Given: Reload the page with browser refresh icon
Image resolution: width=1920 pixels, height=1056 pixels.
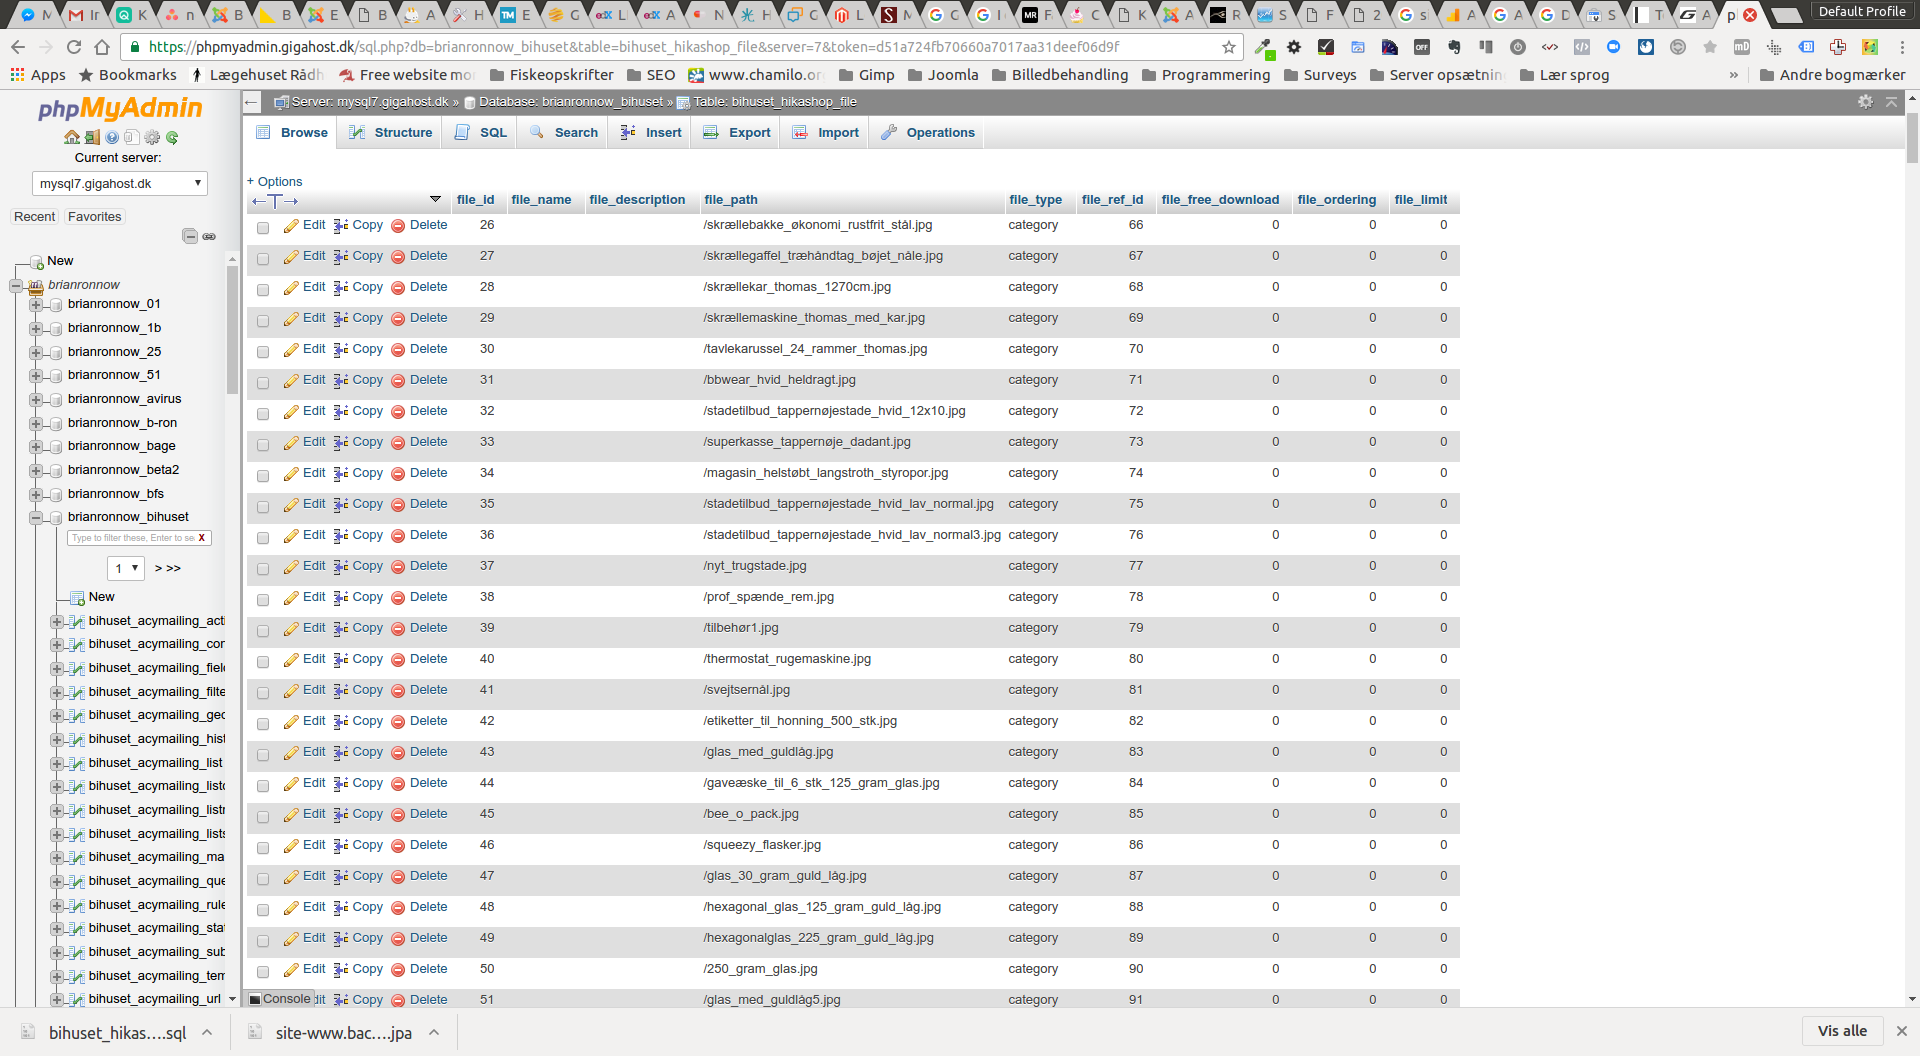Looking at the screenshot, I should 74,47.
